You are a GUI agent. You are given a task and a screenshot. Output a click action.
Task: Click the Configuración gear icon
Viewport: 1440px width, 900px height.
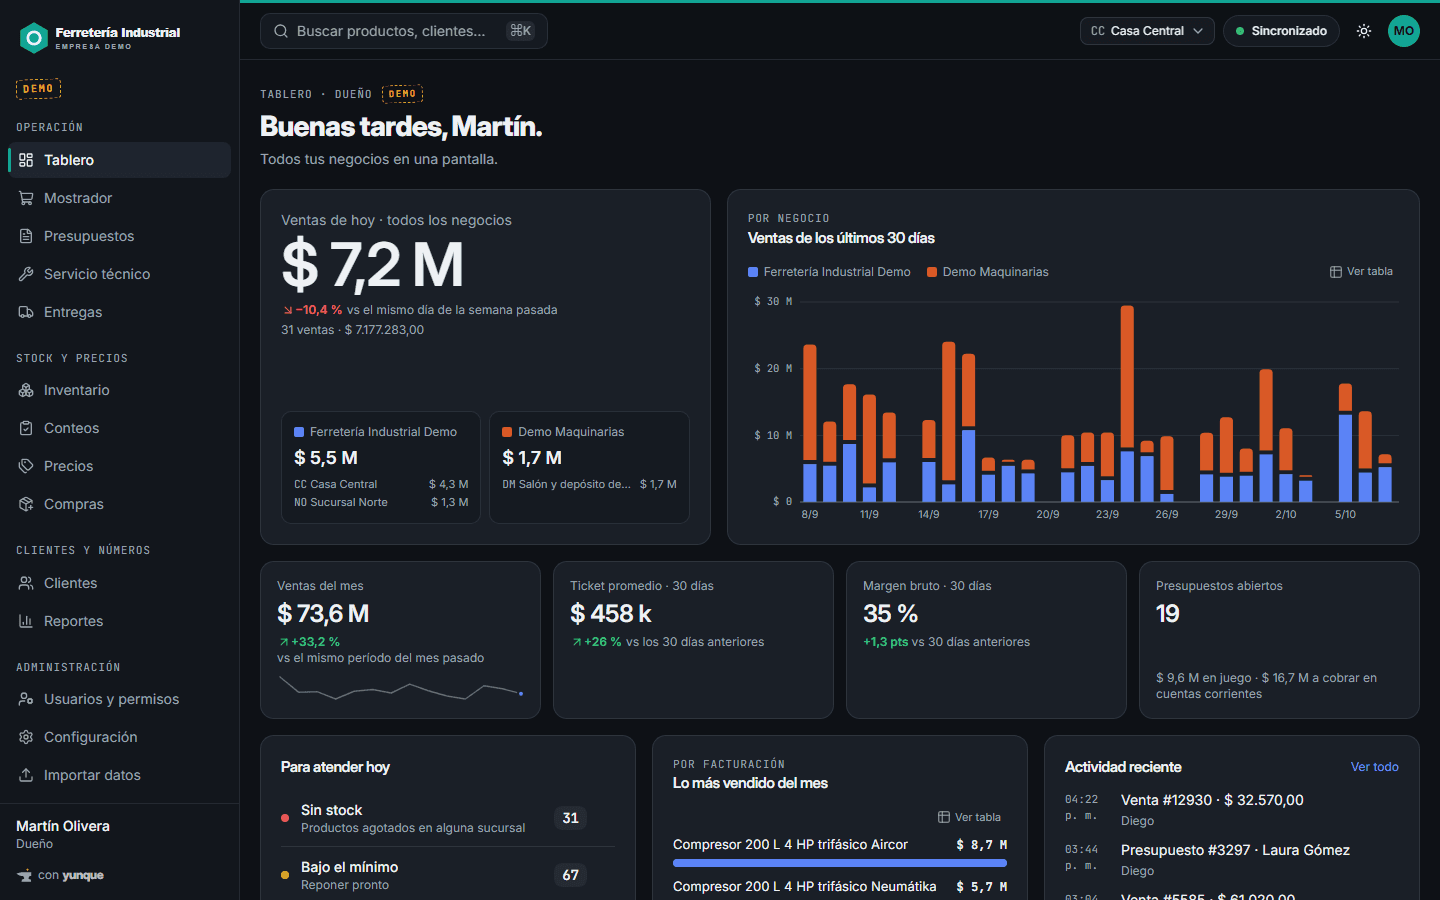pos(26,737)
